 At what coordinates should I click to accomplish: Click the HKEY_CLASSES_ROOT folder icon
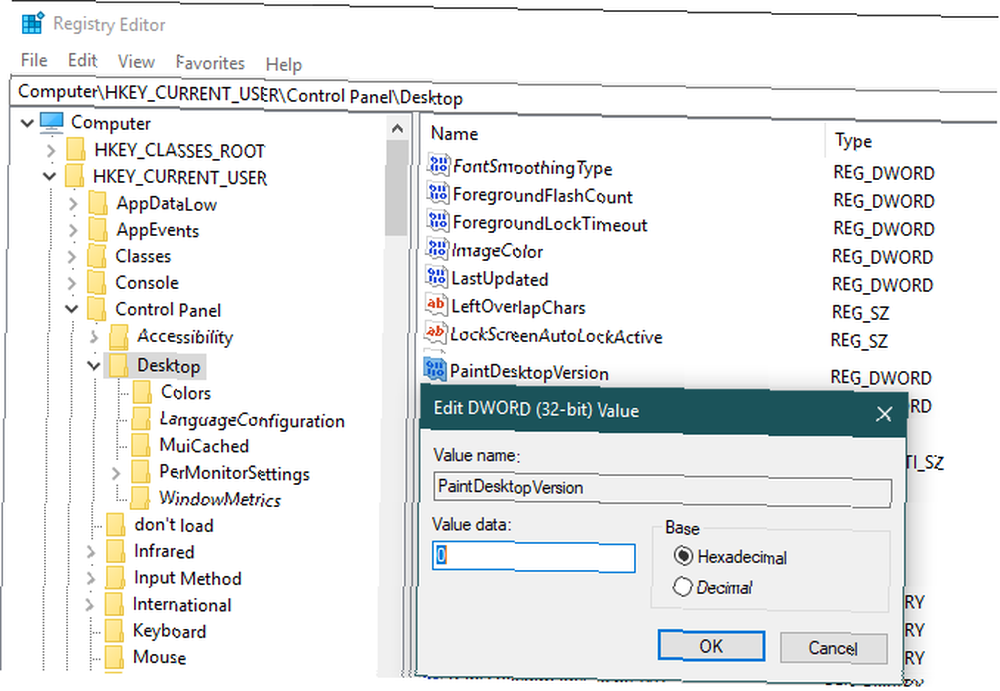click(x=76, y=149)
